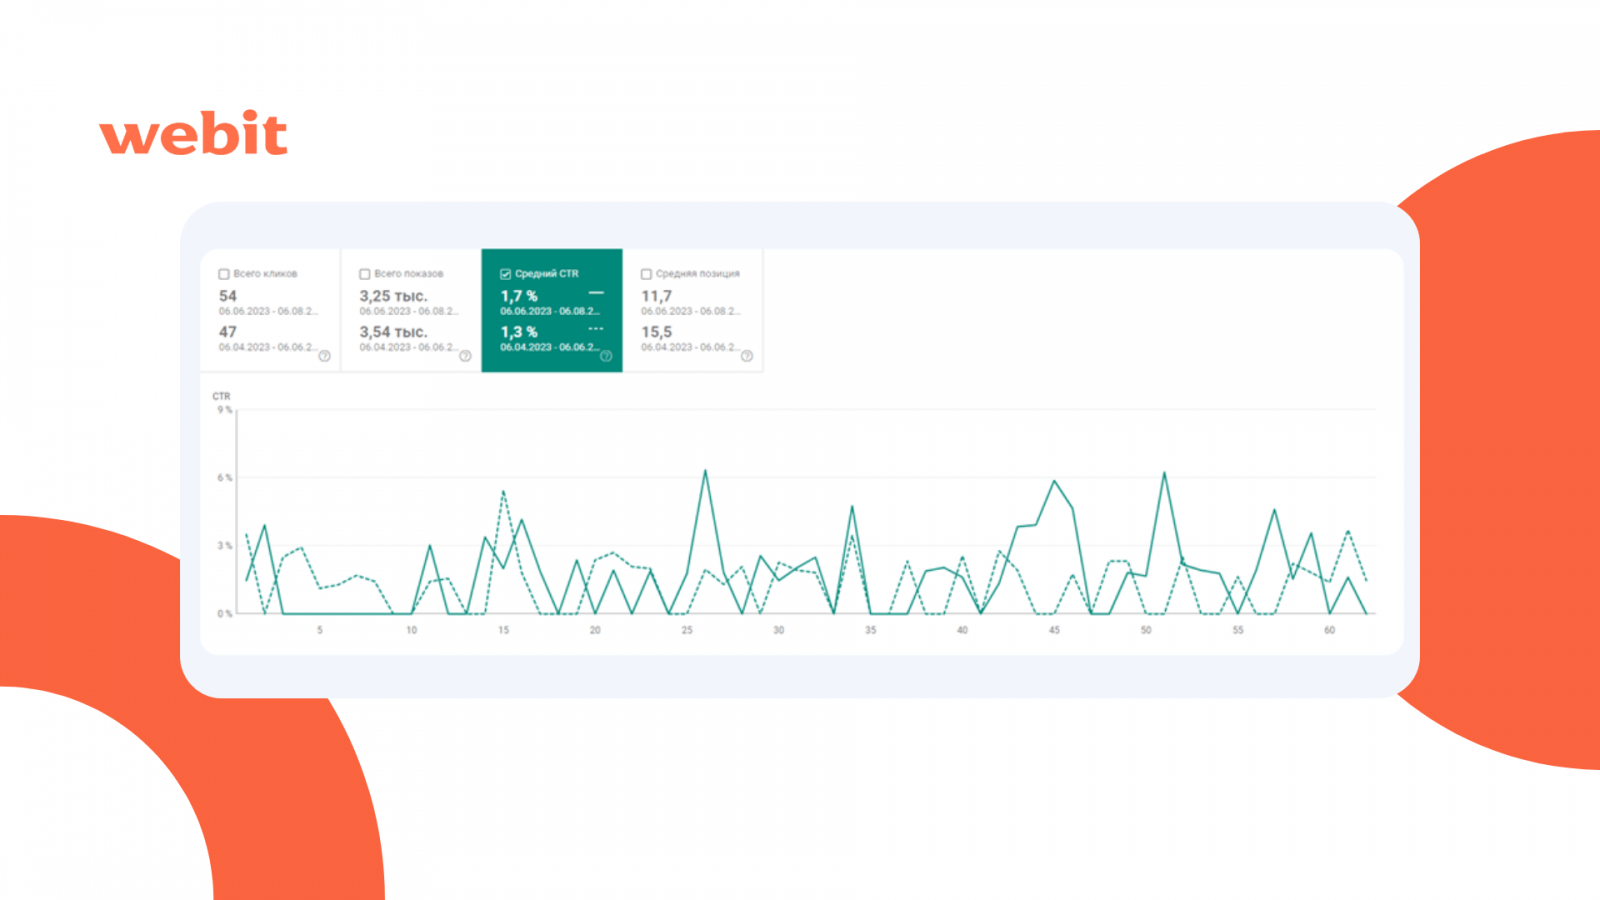Open help icon in Средняя позиция card
1600x900 pixels.
747,356
